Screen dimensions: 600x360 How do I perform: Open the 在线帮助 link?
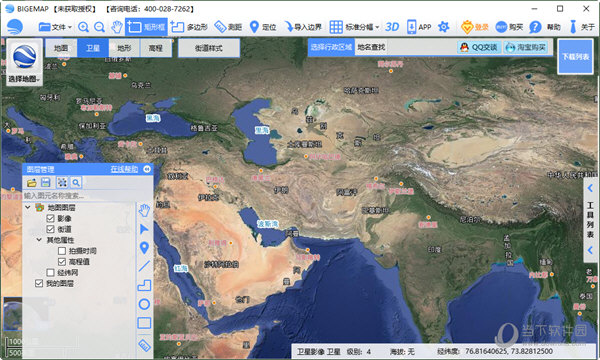tap(124, 169)
